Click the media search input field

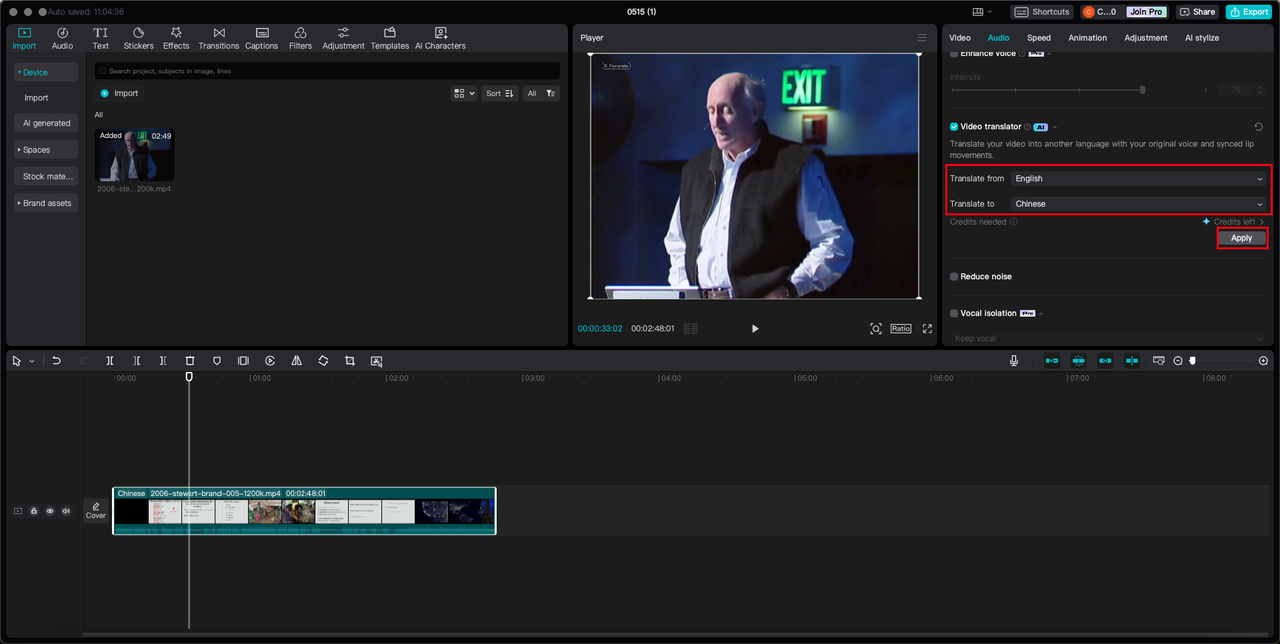click(327, 71)
